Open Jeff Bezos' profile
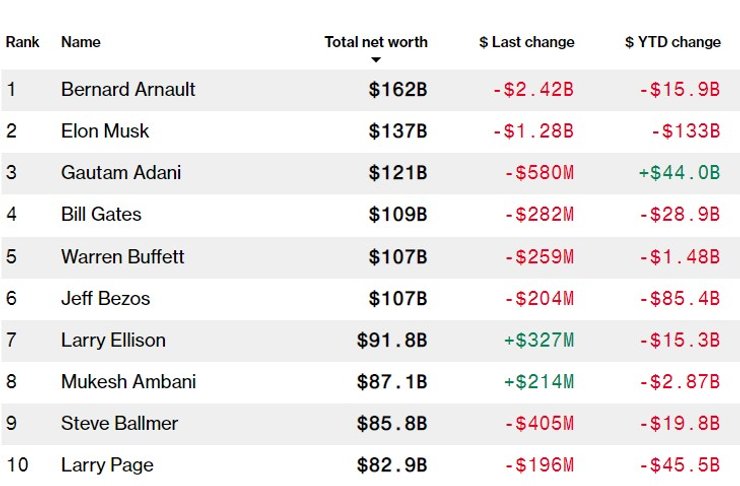This screenshot has height=486, width=740. coord(104,298)
